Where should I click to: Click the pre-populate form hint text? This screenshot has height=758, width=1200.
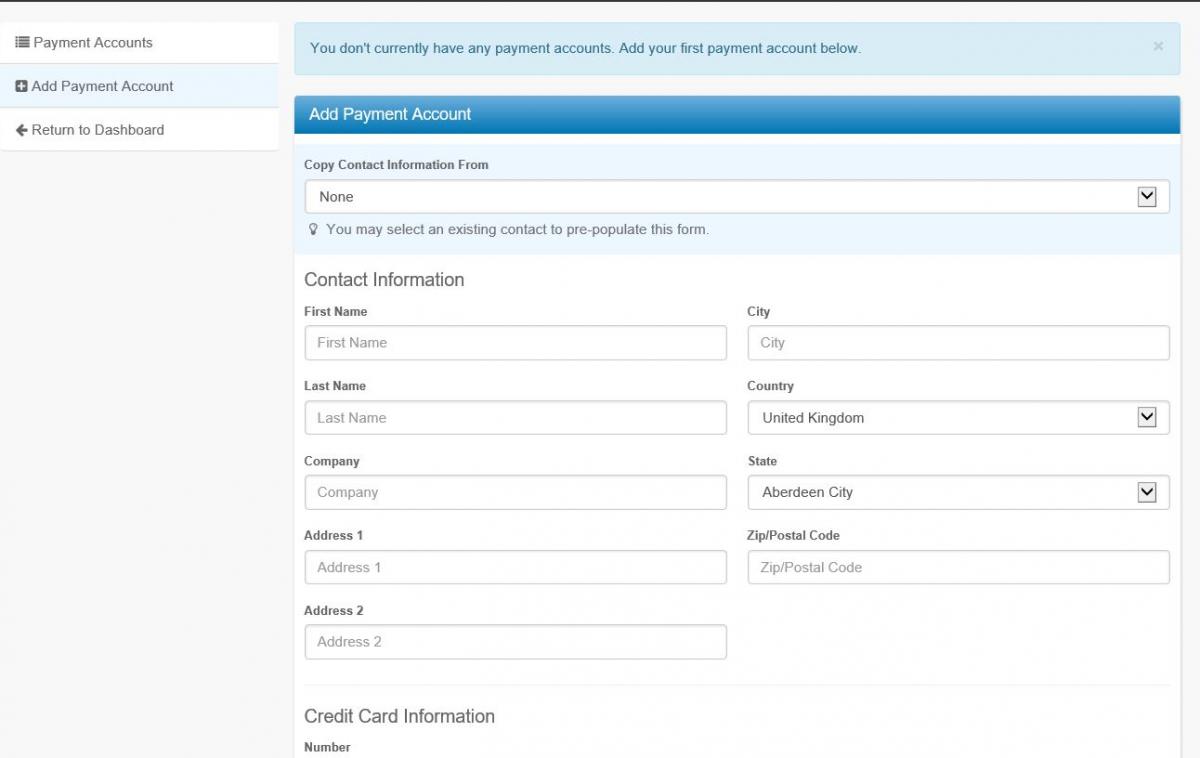pos(517,230)
